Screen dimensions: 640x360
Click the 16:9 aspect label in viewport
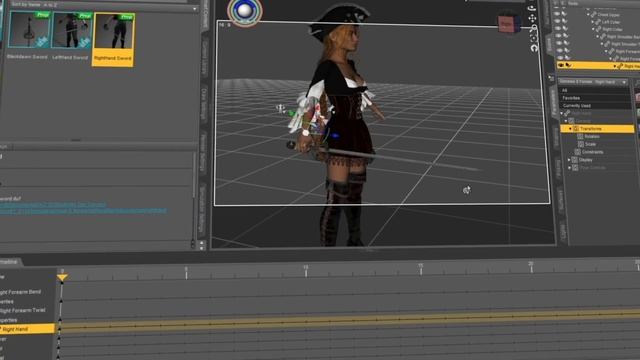[x=224, y=25]
